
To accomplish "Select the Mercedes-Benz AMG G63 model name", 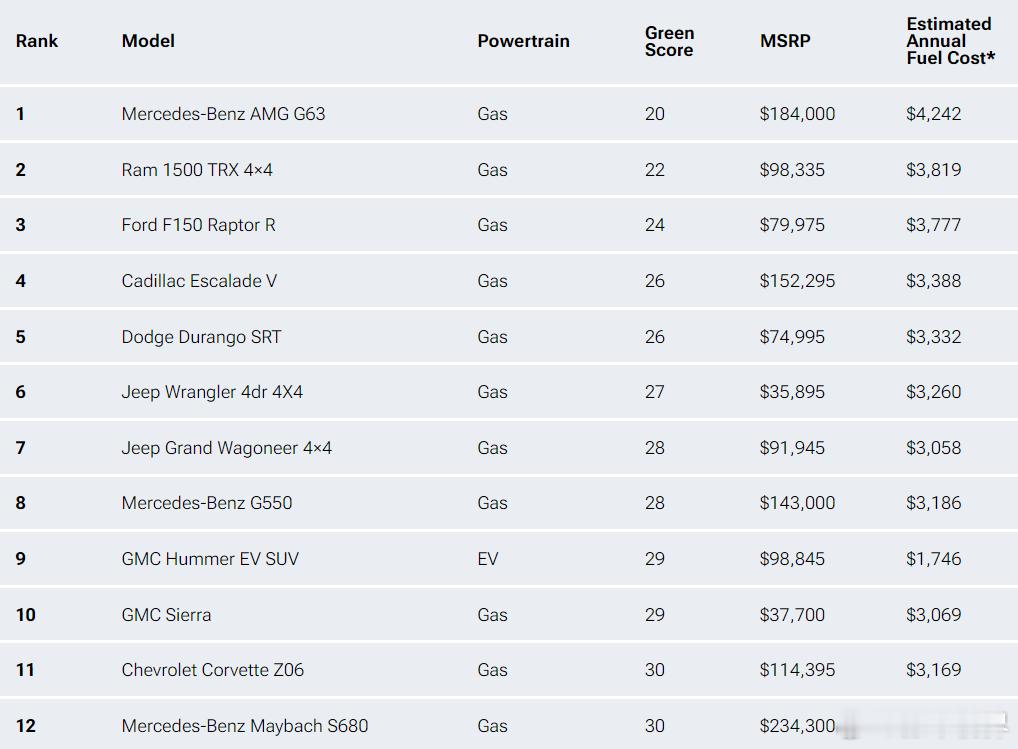I will point(223,114).
